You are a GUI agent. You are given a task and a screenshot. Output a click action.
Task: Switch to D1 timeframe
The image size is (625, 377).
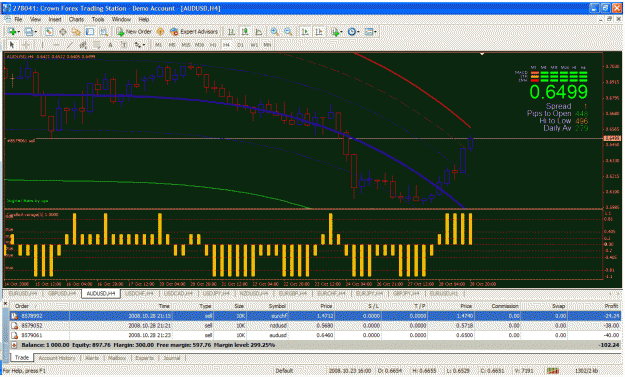[x=240, y=45]
